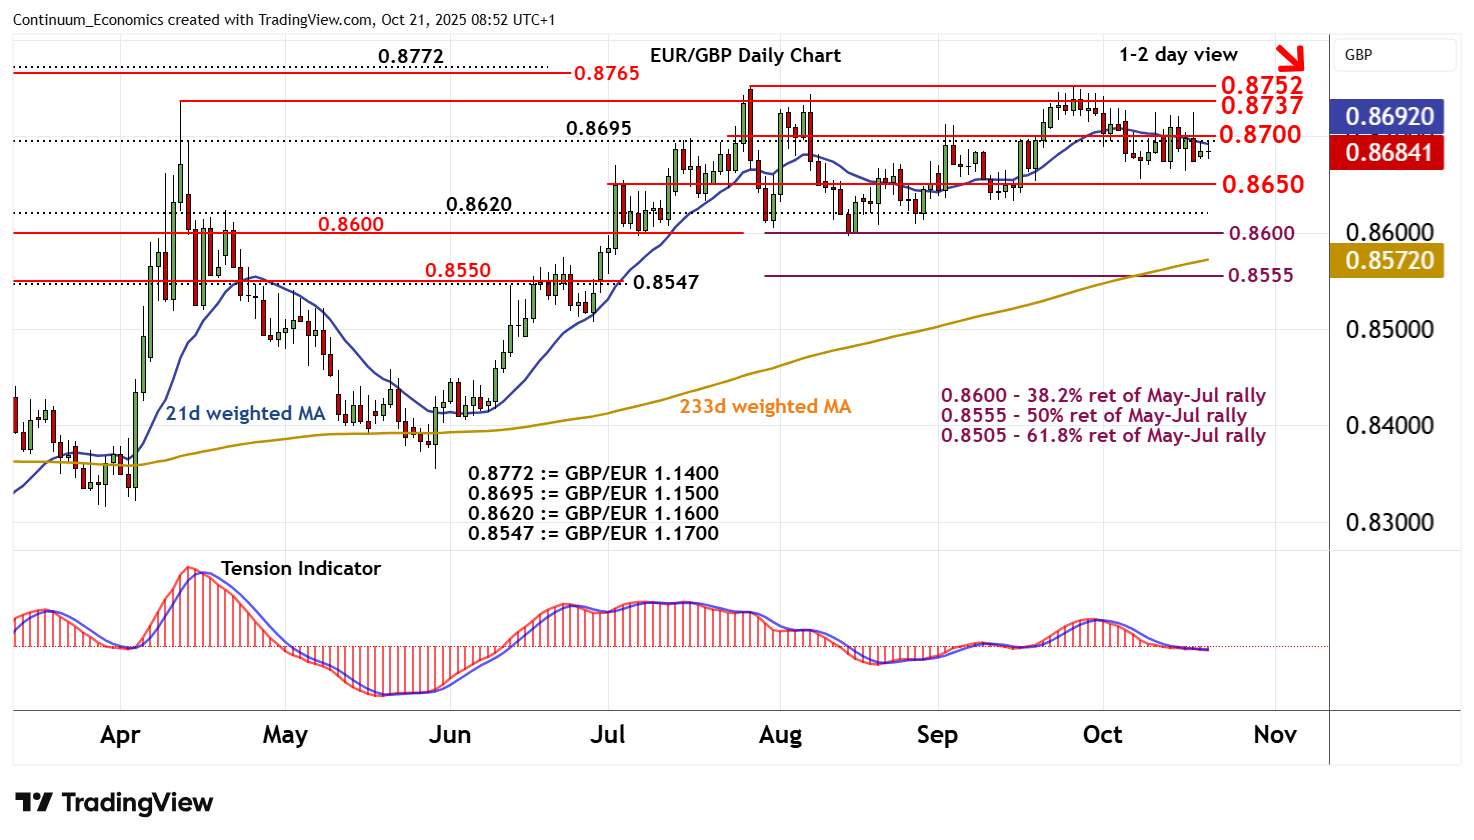Image resolution: width=1474 pixels, height=840 pixels.
Task: Click the 0.8765 red level label
Action: coord(606,73)
